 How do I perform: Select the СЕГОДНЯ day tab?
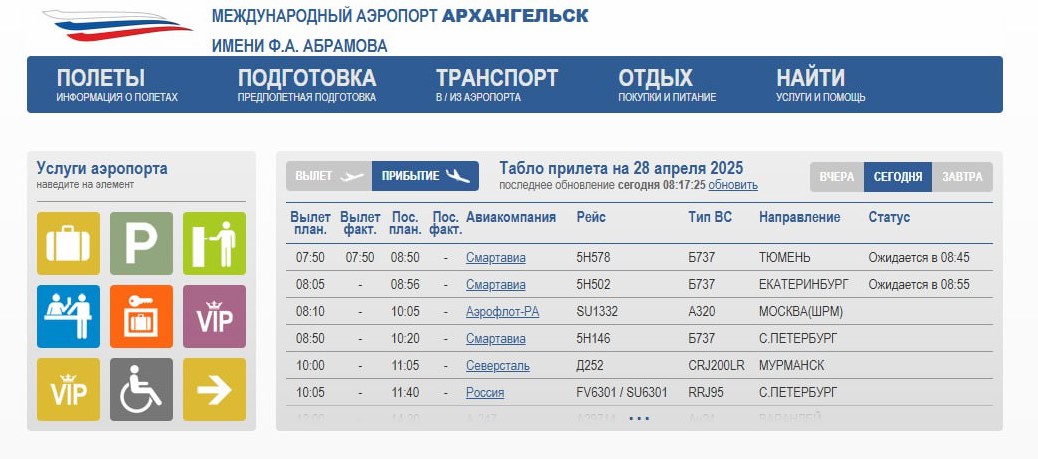898,177
